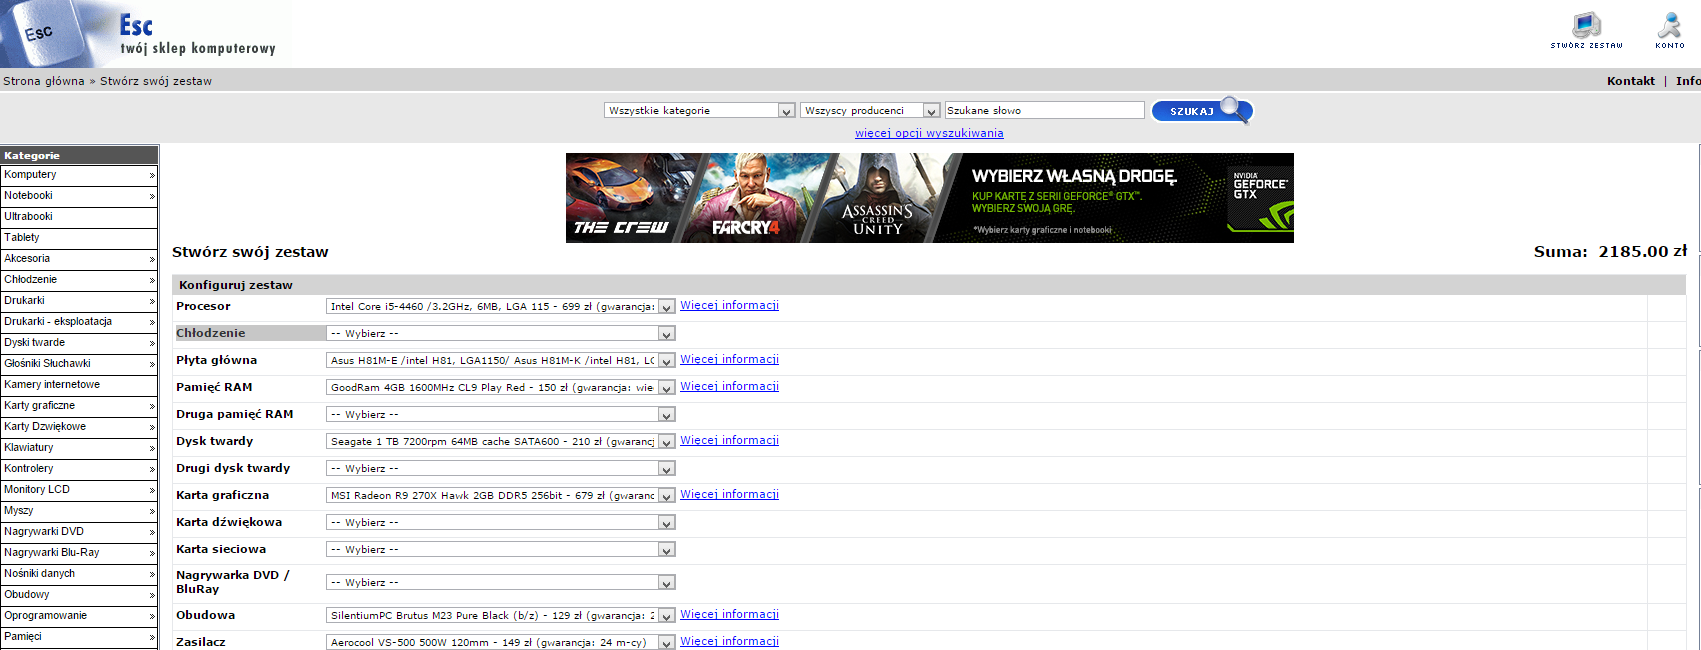Open the Akcesoria category

79,259
